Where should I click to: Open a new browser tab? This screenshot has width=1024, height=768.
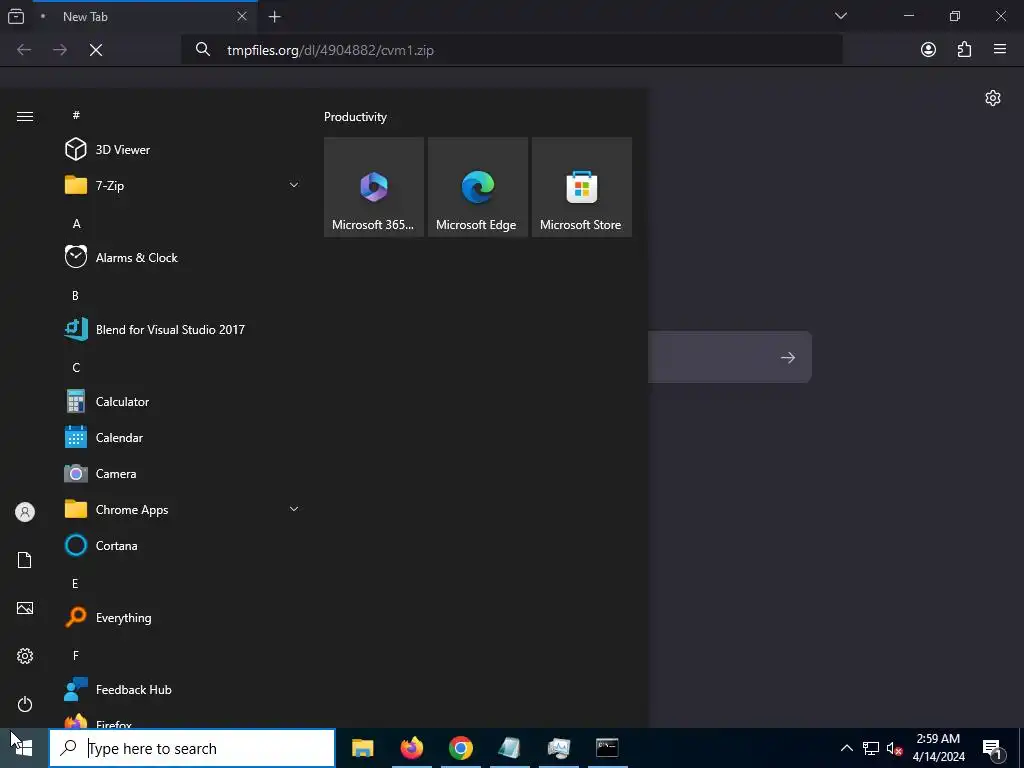click(x=275, y=16)
